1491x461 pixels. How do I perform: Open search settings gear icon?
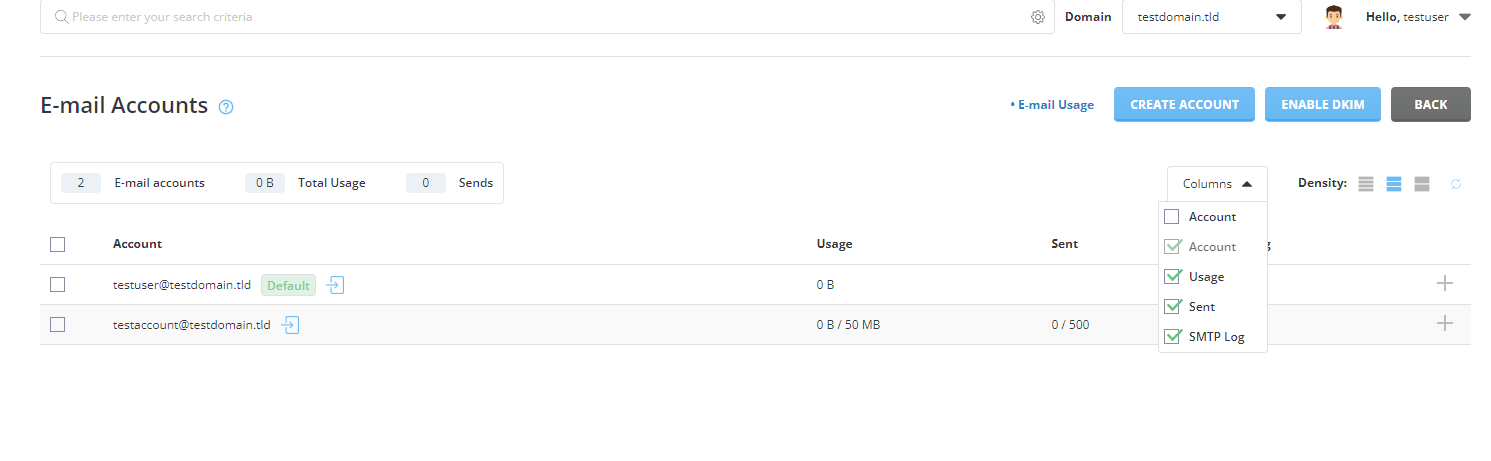(x=1038, y=17)
